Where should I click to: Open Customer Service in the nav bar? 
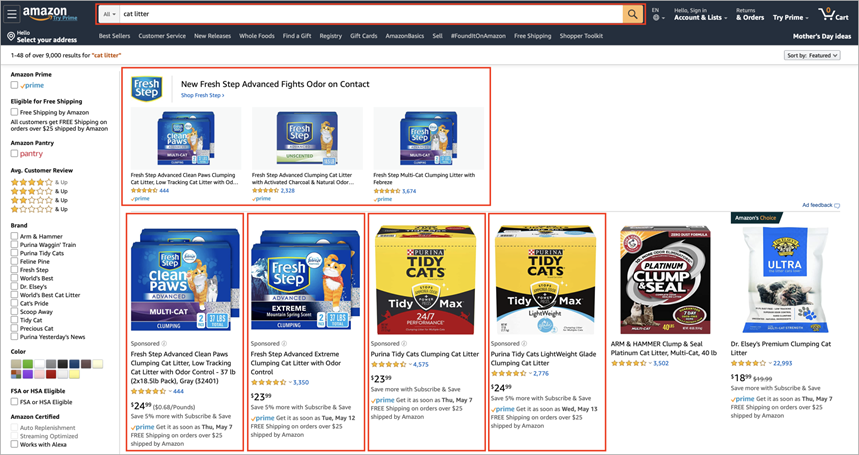pyautogui.click(x=162, y=36)
